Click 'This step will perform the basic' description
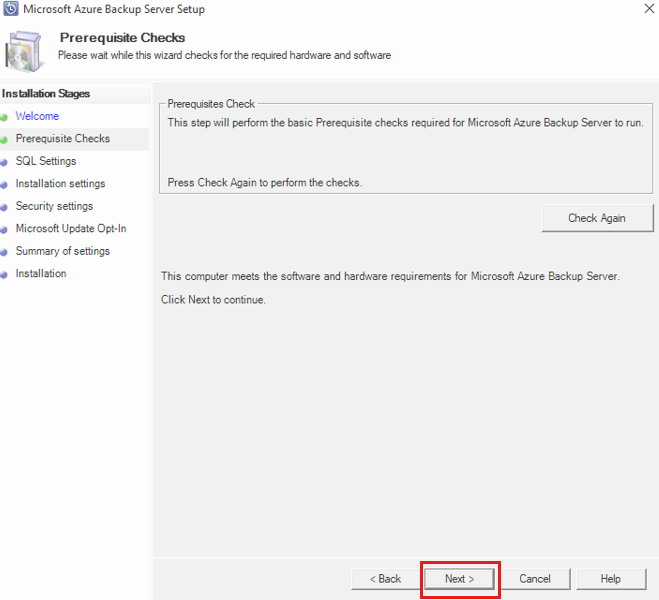 406,123
